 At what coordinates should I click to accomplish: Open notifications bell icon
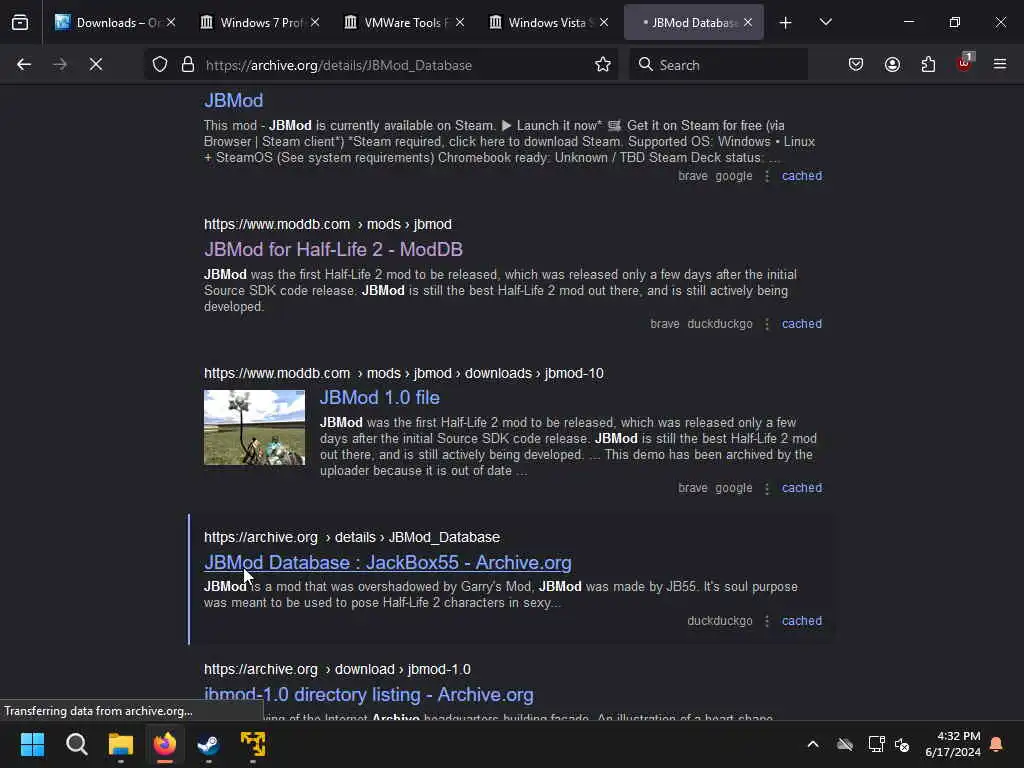click(997, 744)
